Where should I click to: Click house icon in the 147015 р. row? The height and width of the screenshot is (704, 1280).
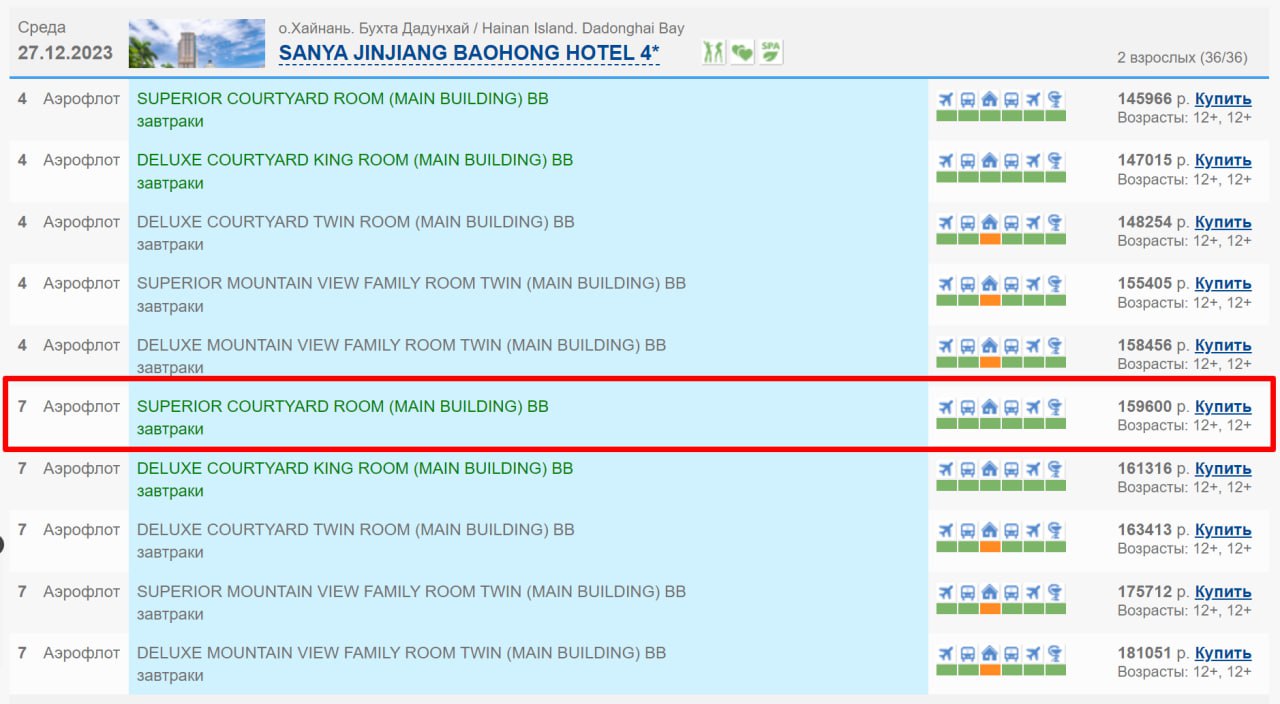pyautogui.click(x=989, y=161)
